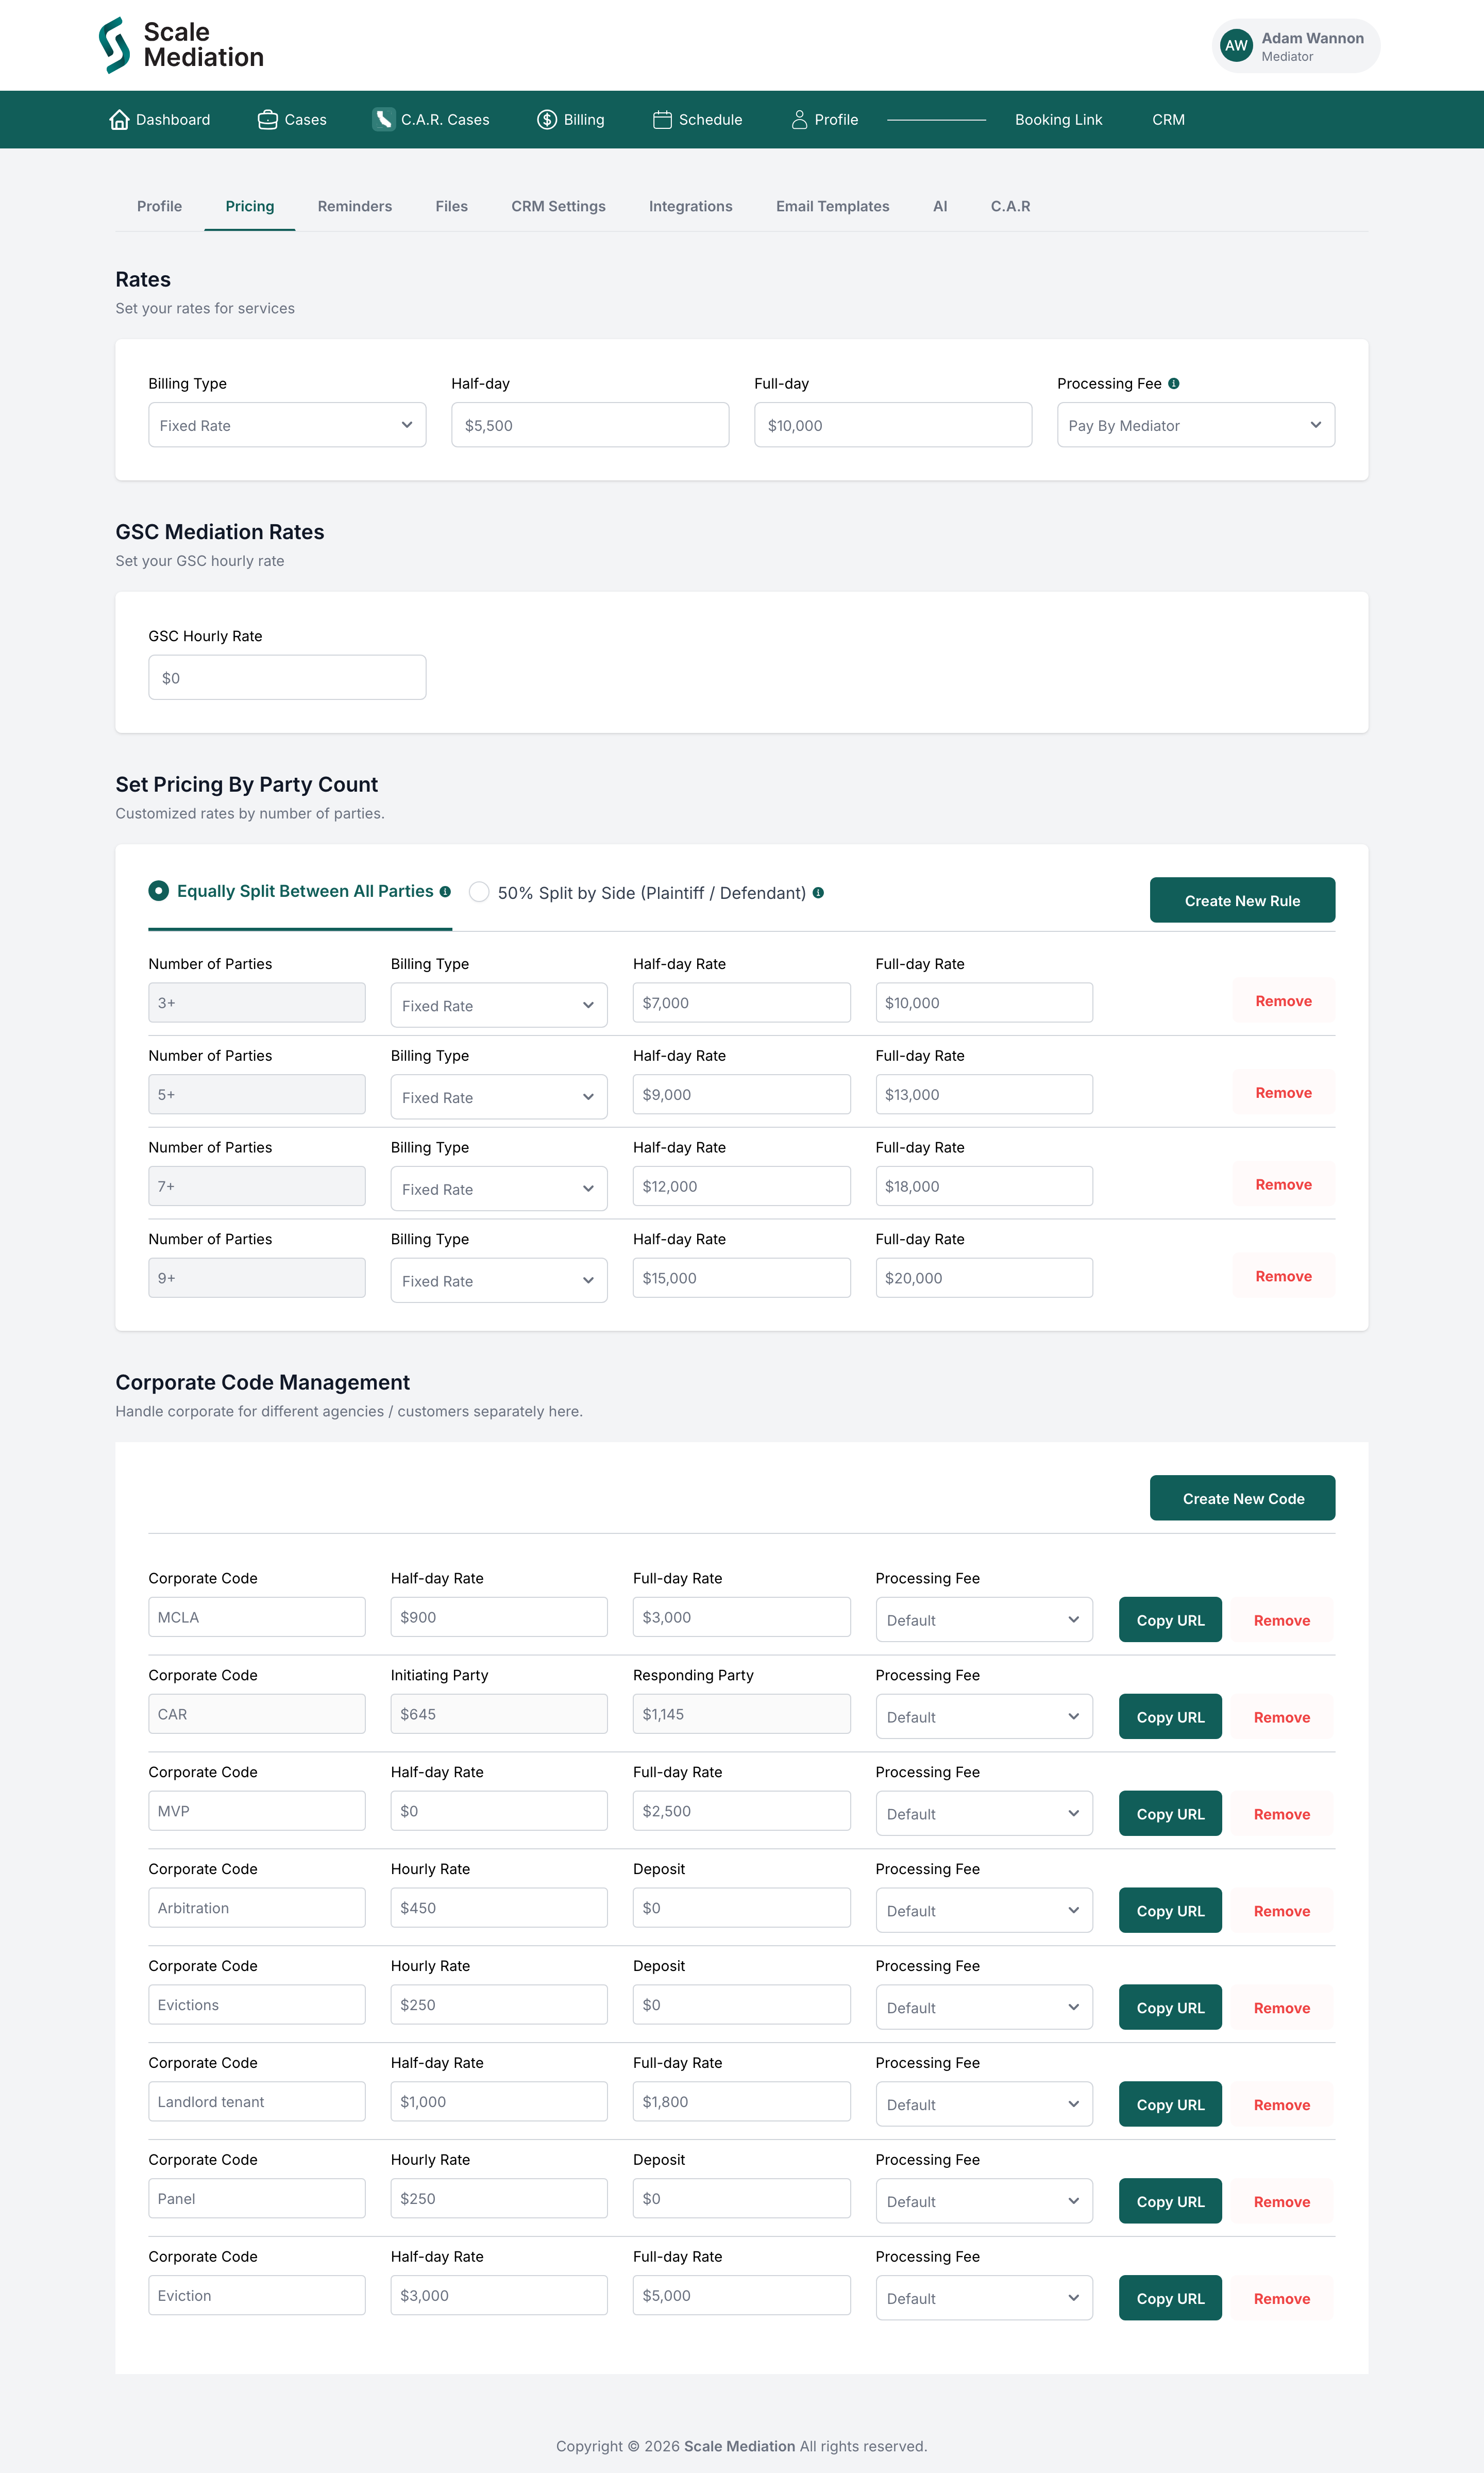Viewport: 1484px width, 2473px height.
Task: Switch to the C.A.R tab
Action: coord(1010,206)
